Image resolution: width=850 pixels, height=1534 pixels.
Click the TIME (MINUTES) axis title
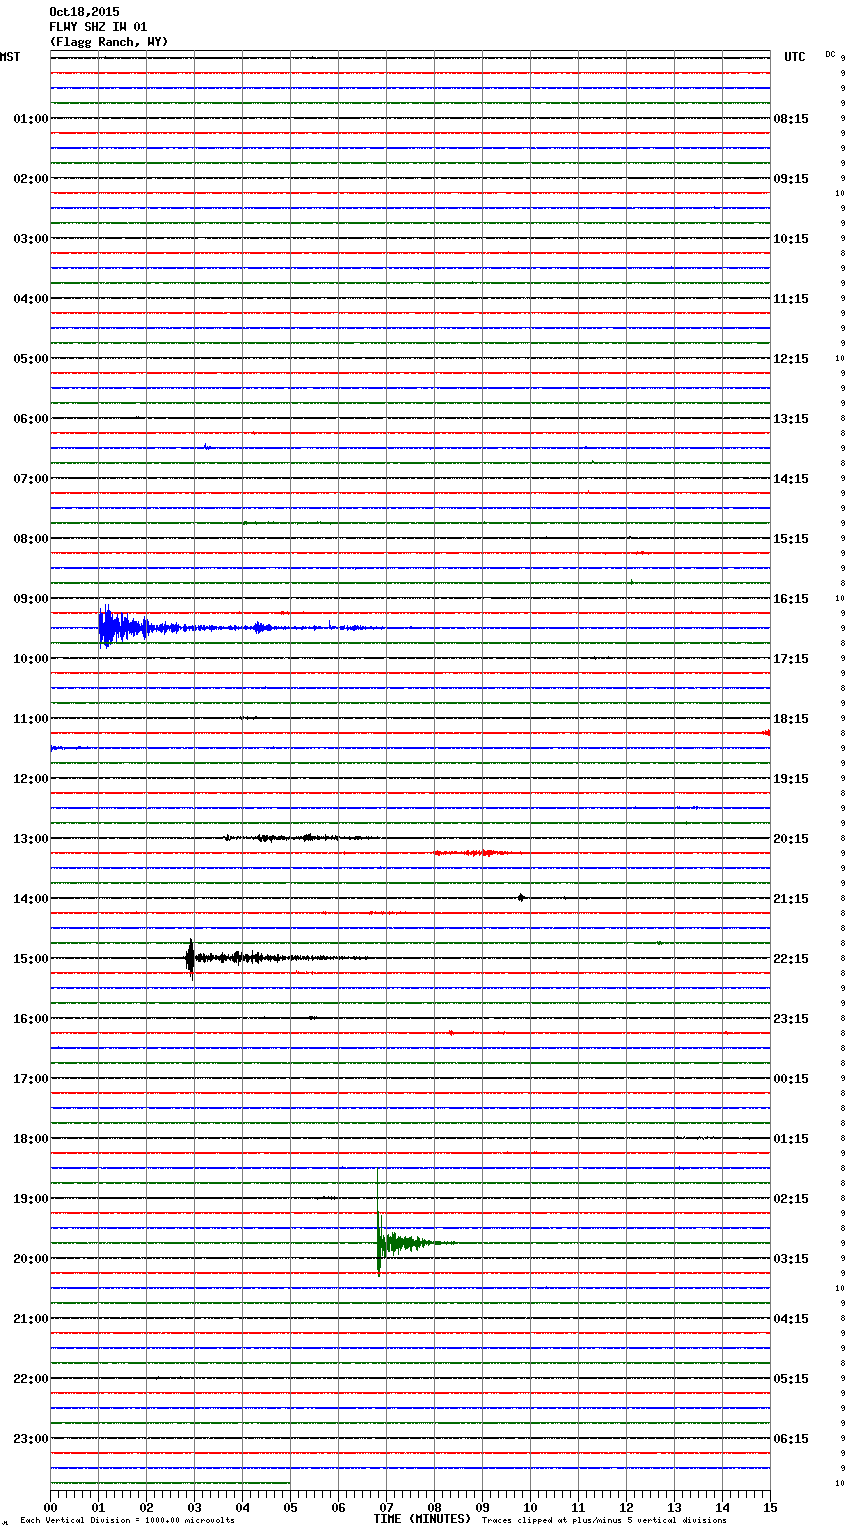(x=422, y=1519)
